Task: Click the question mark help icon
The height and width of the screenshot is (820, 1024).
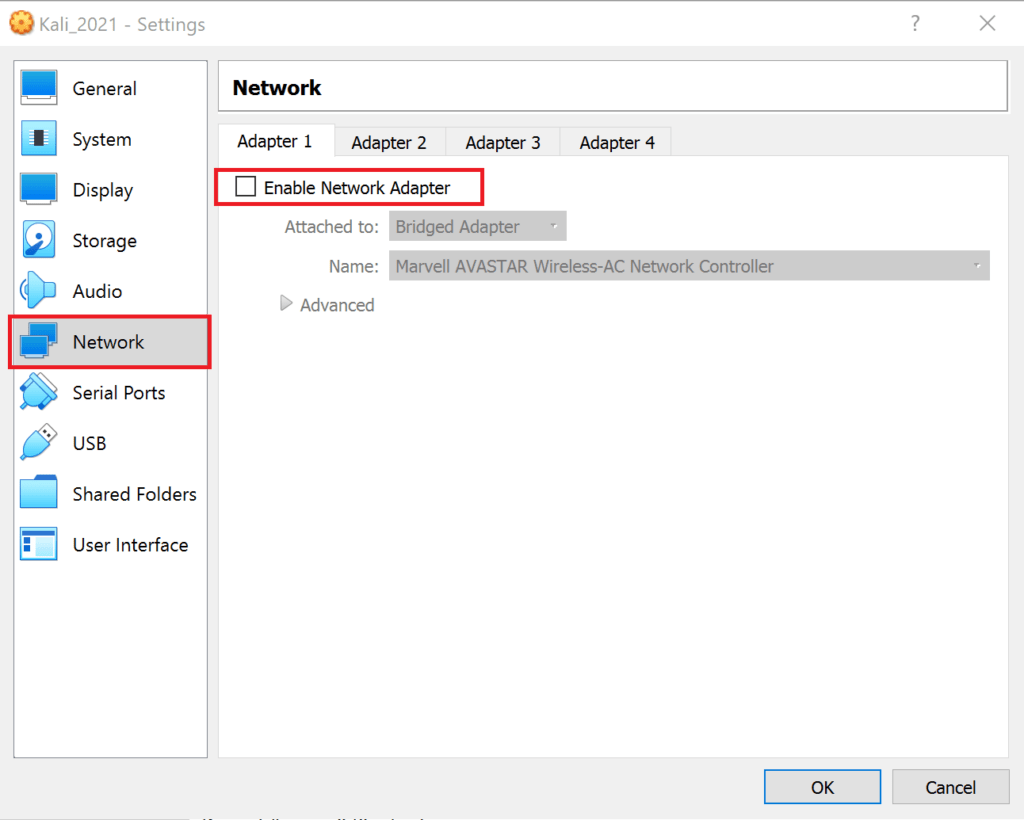Action: (915, 24)
